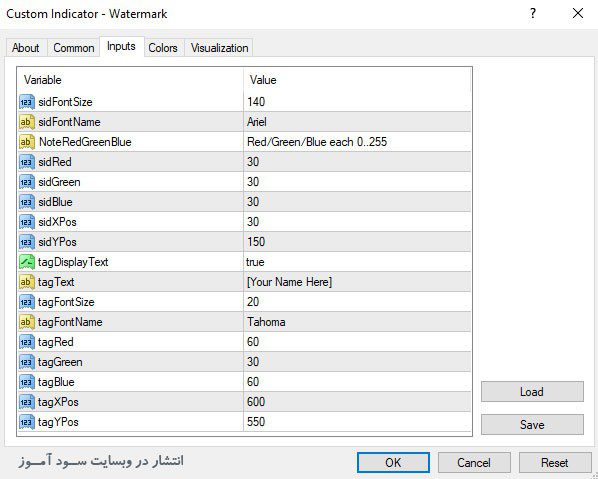Select the sidYPos value 150

256,242
